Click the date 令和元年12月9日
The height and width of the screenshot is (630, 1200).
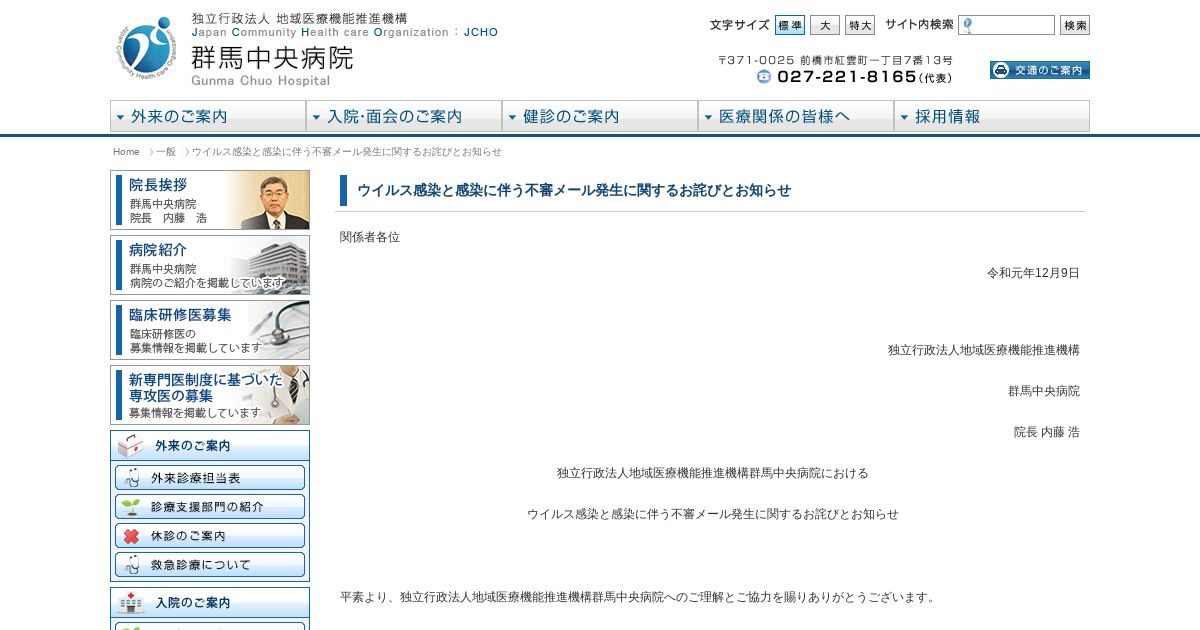click(x=1033, y=273)
